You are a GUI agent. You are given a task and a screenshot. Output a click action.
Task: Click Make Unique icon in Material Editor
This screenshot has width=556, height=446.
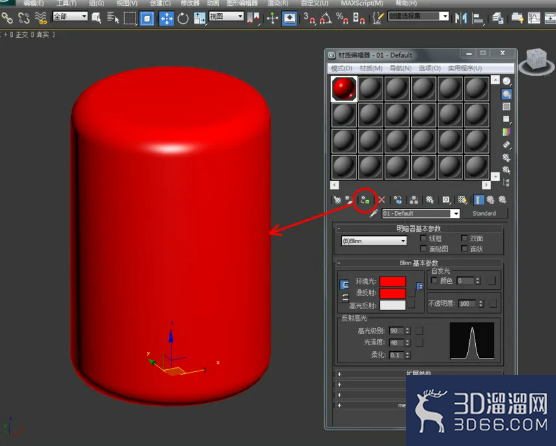[x=414, y=200]
